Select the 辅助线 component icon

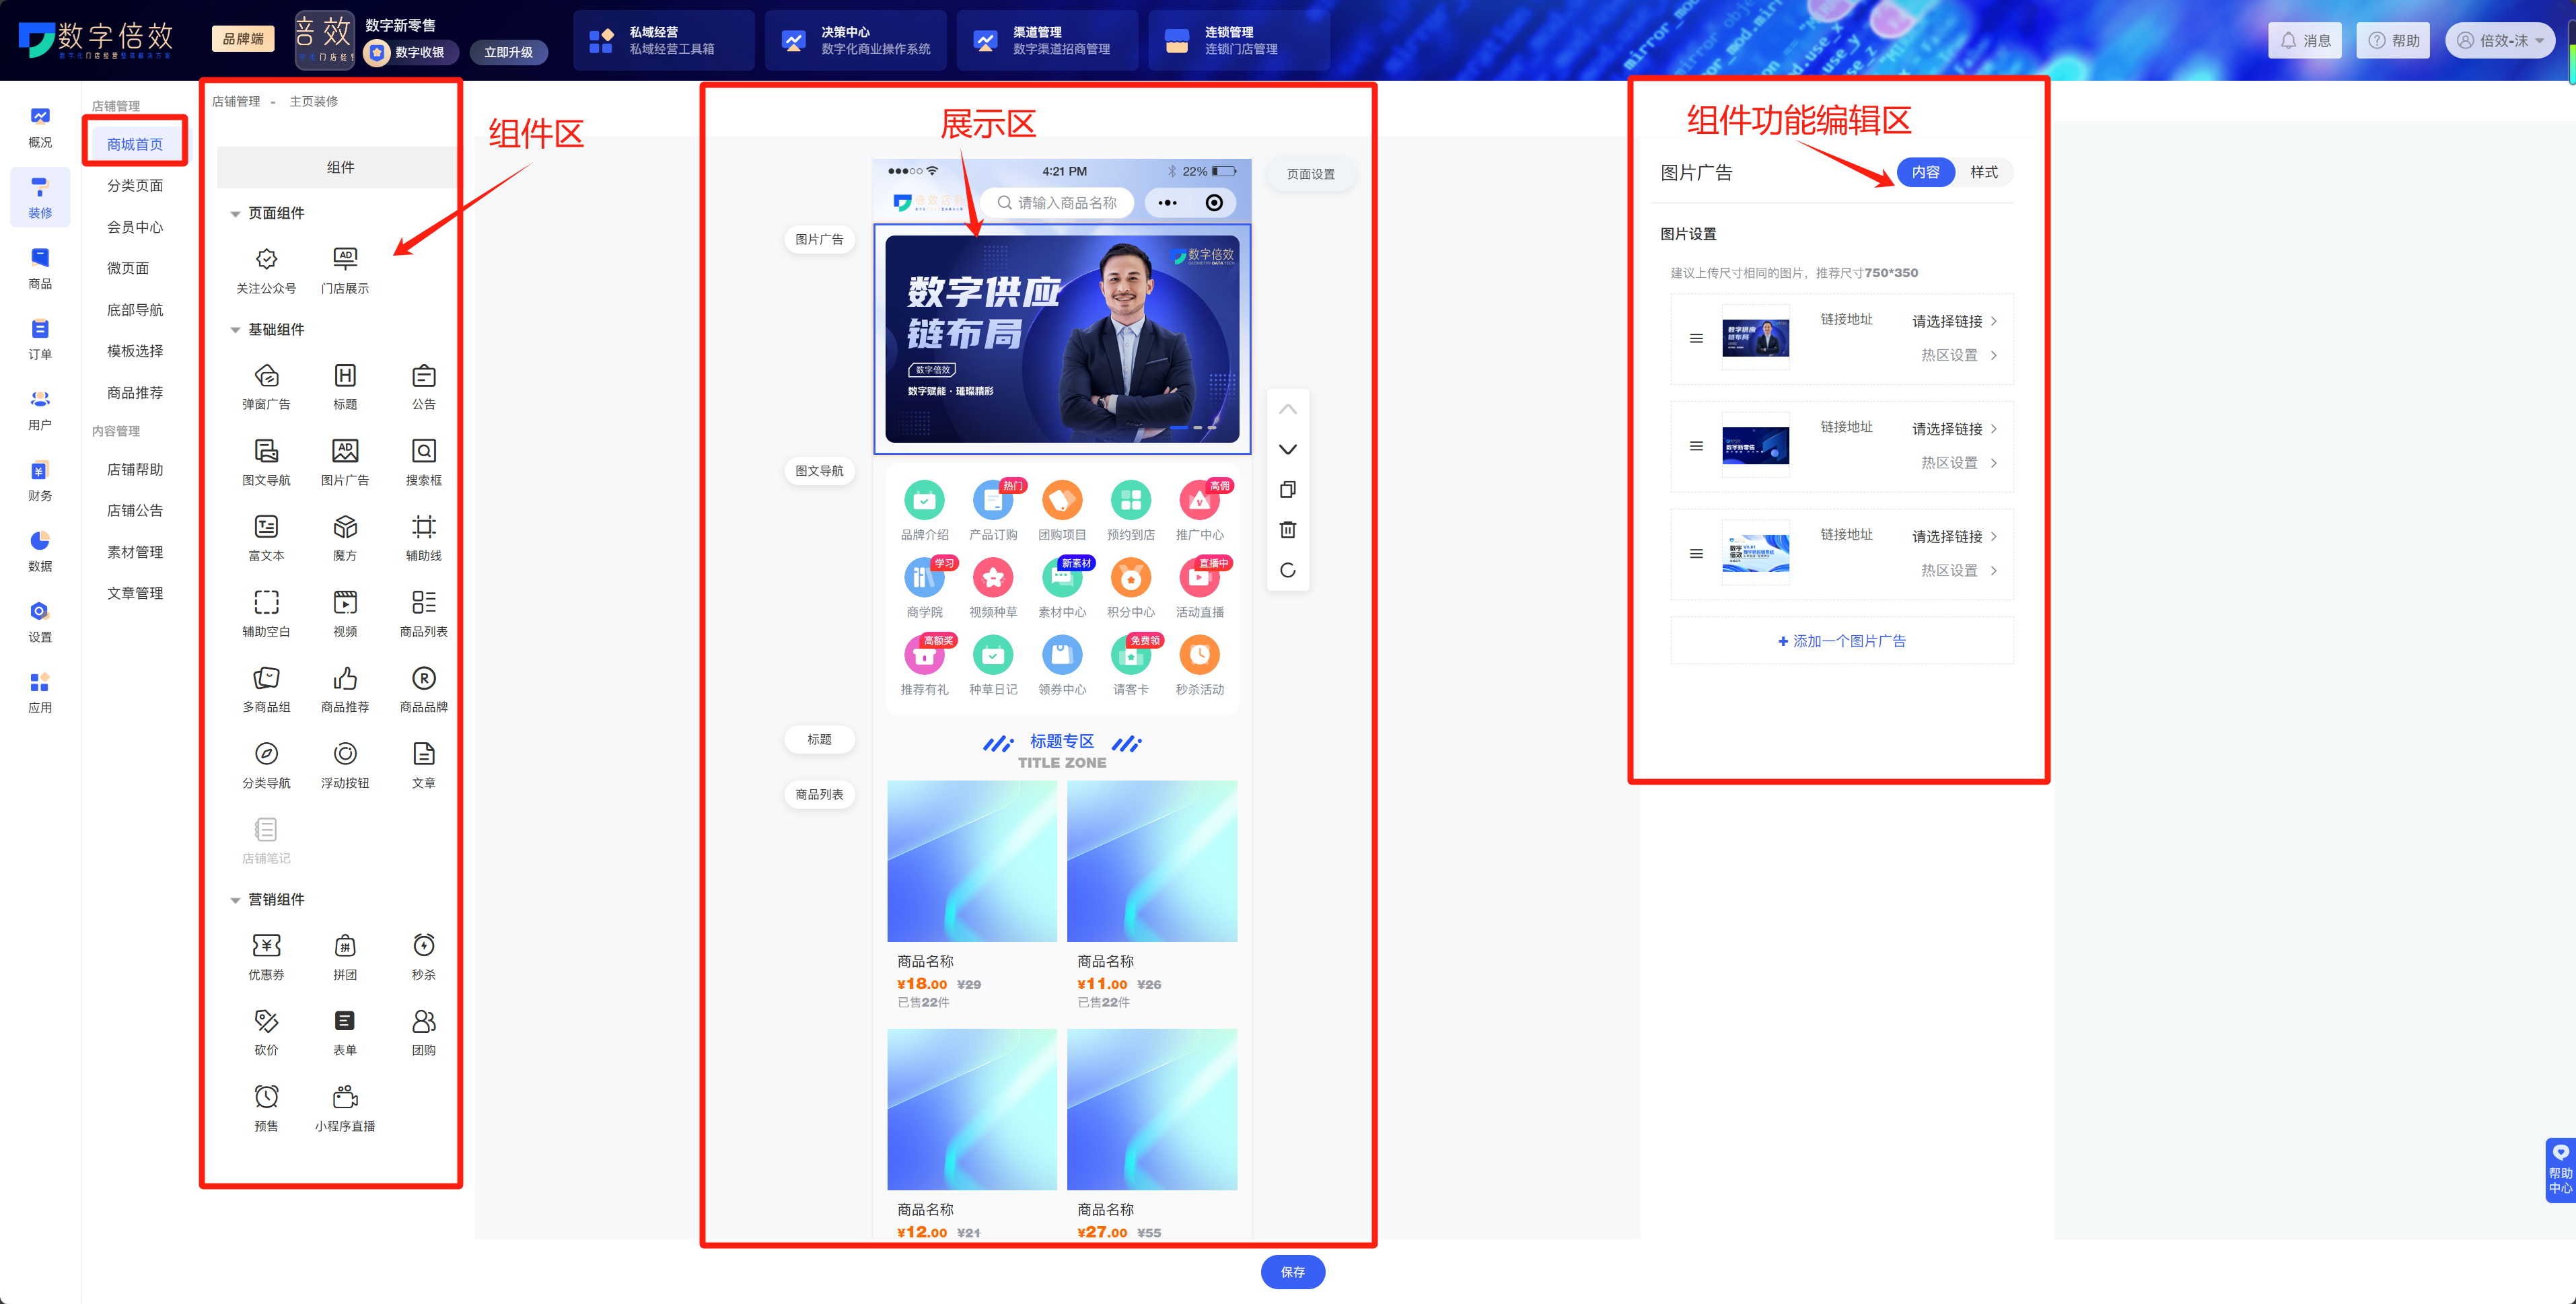click(424, 527)
